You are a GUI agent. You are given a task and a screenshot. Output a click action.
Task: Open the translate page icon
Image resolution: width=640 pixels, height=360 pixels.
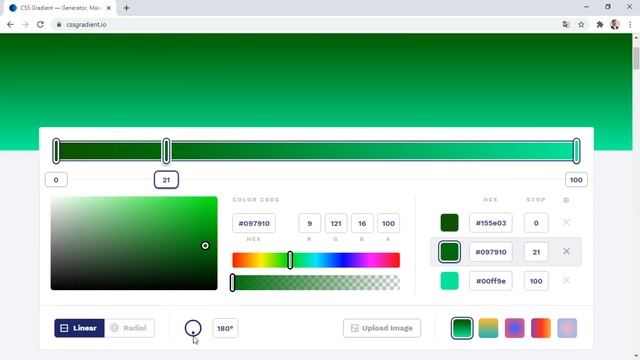(x=566, y=24)
